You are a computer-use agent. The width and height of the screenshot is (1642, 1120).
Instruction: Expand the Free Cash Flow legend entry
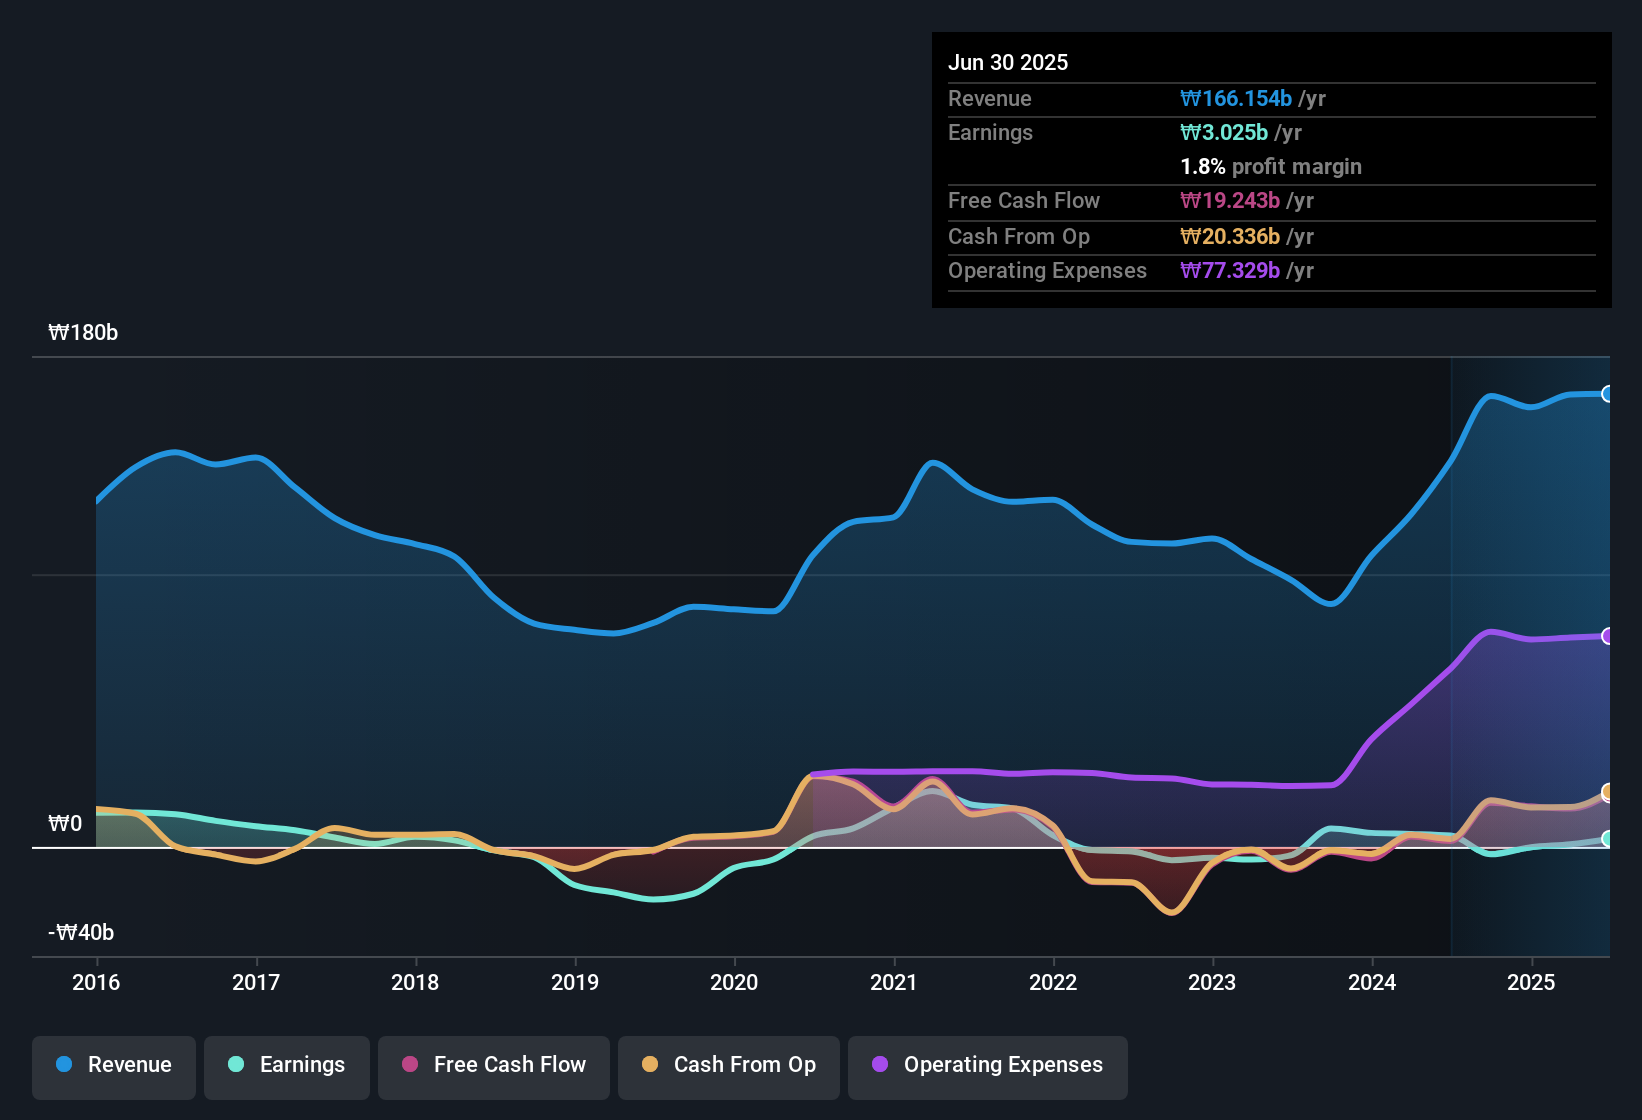tap(493, 1066)
